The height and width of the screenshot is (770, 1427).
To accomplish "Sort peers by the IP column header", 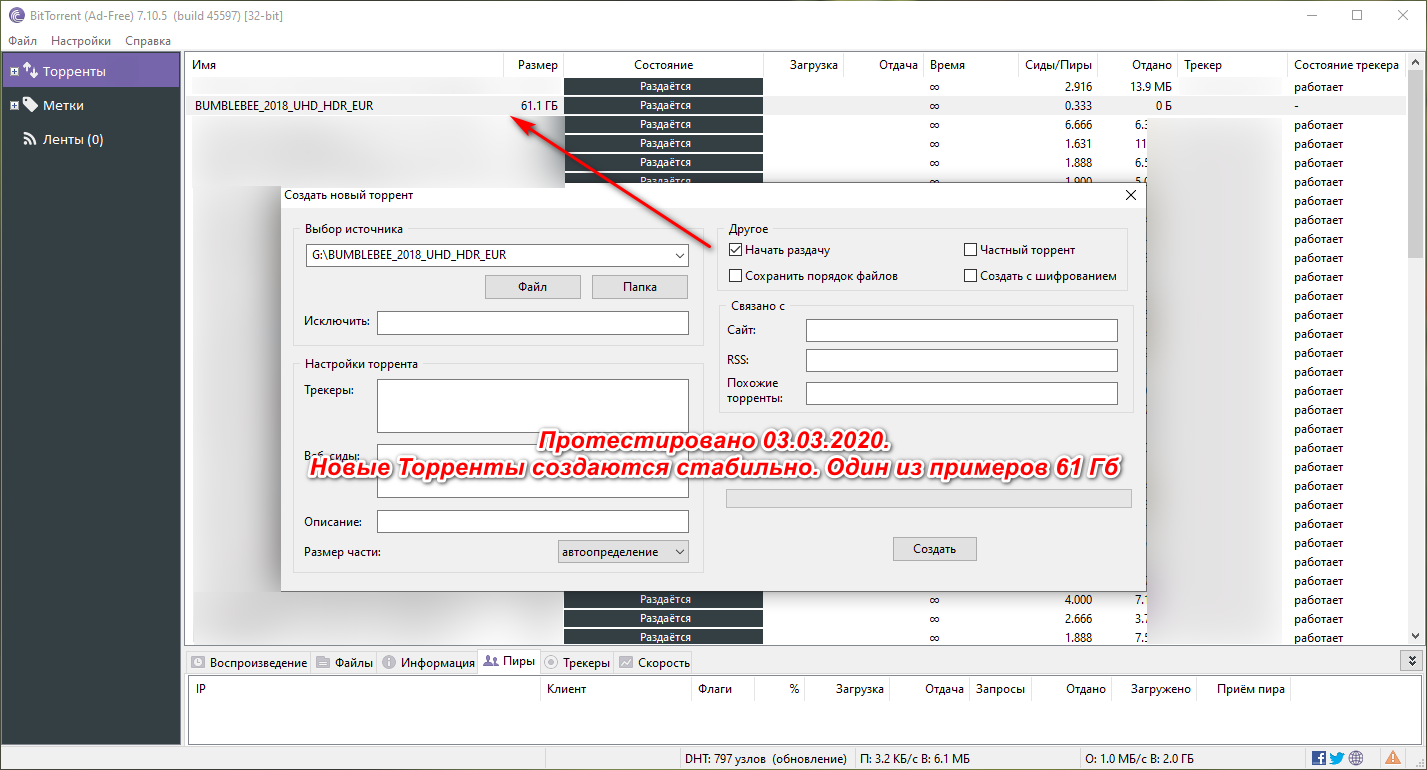I will click(x=364, y=689).
